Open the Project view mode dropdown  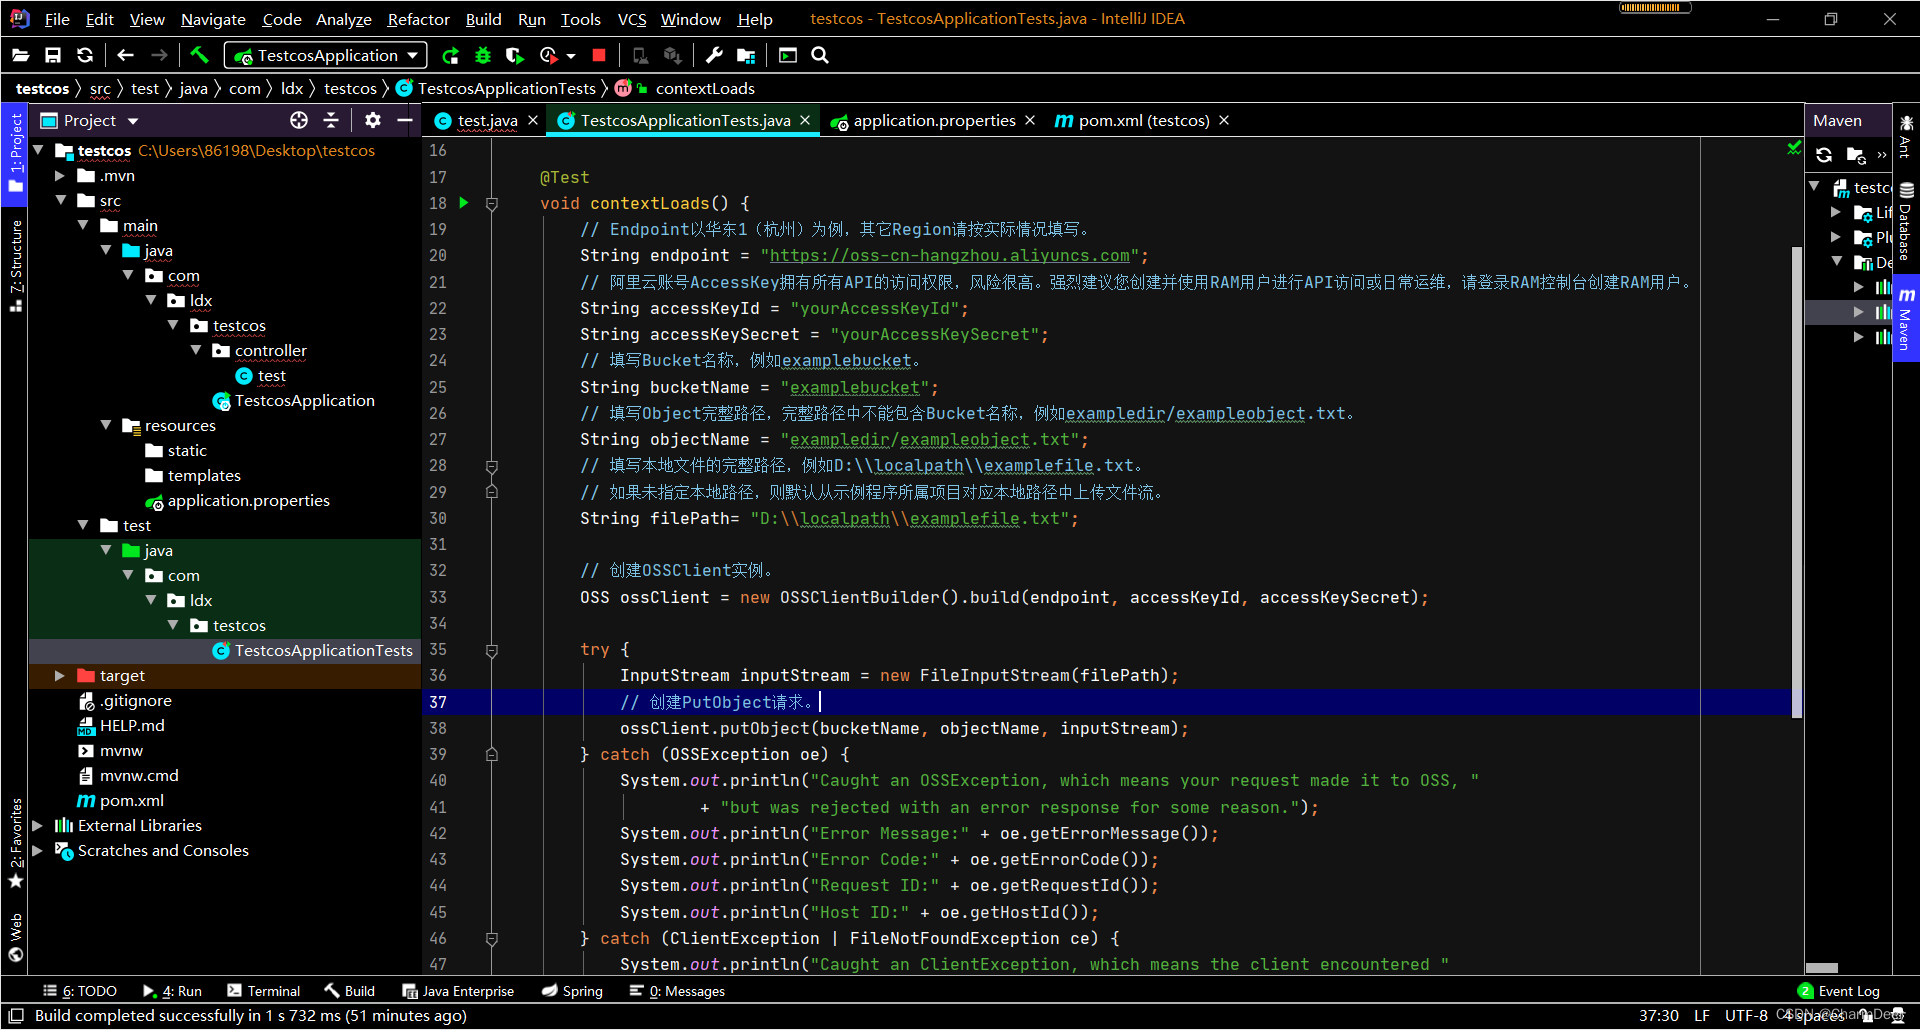(133, 121)
